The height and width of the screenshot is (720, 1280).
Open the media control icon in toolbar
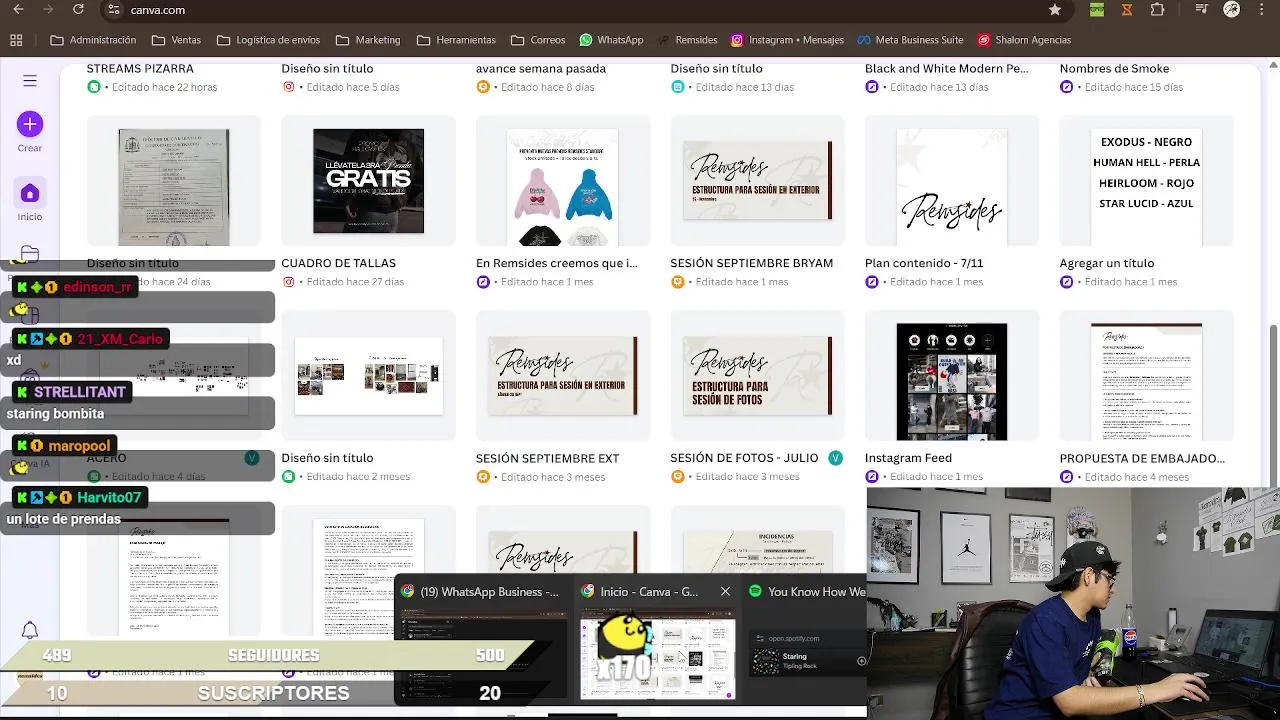(x=1200, y=10)
